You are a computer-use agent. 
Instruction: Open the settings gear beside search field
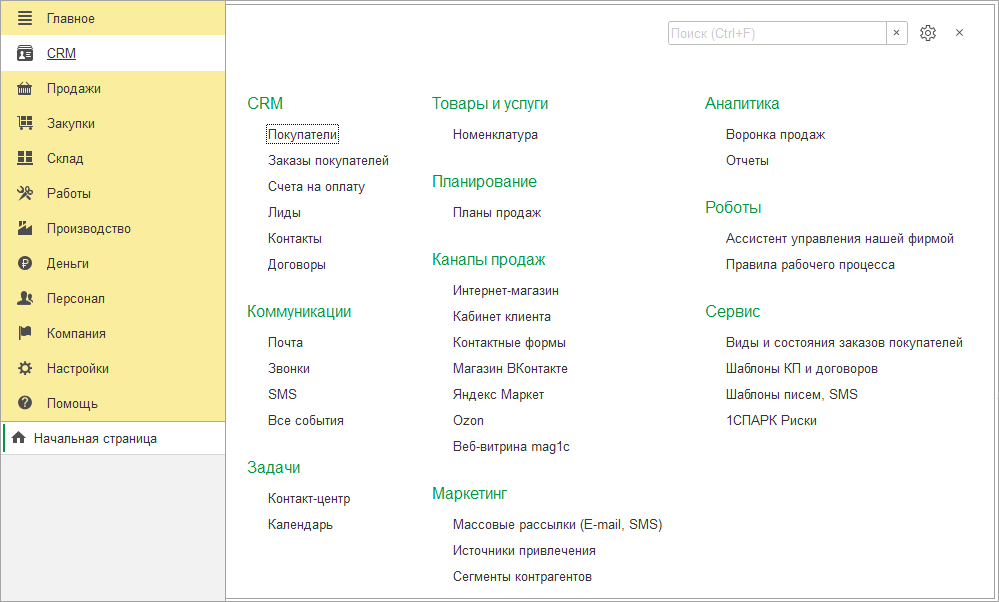pos(927,33)
